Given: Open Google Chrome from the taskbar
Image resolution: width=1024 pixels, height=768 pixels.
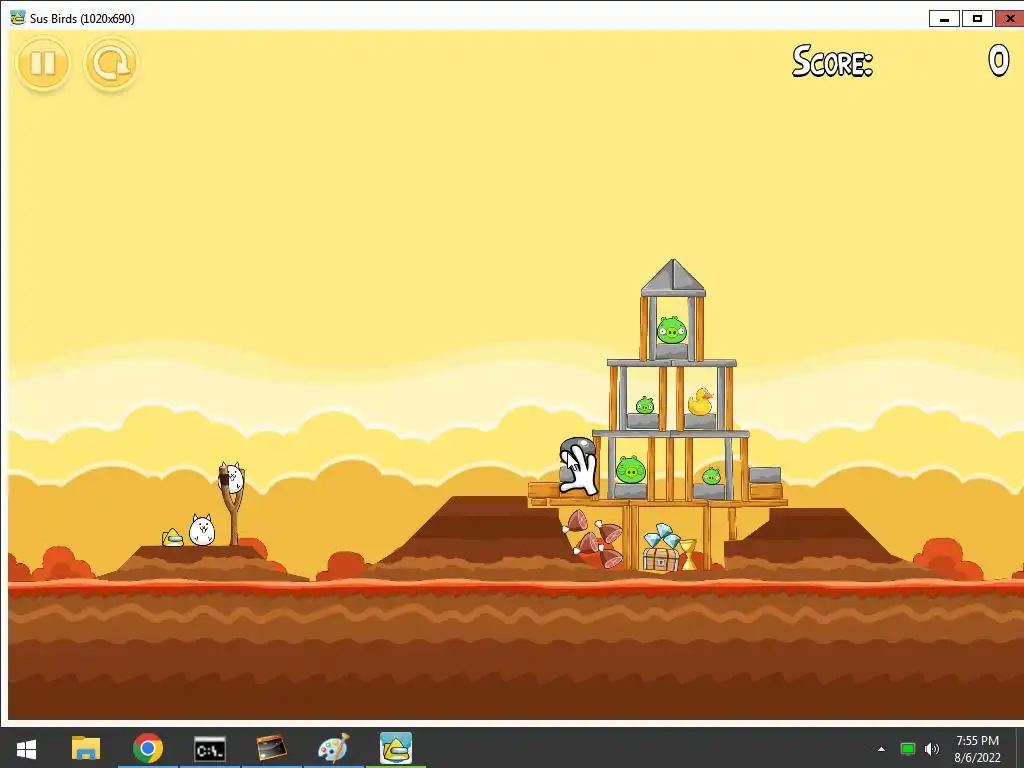Looking at the screenshot, I should [148, 748].
